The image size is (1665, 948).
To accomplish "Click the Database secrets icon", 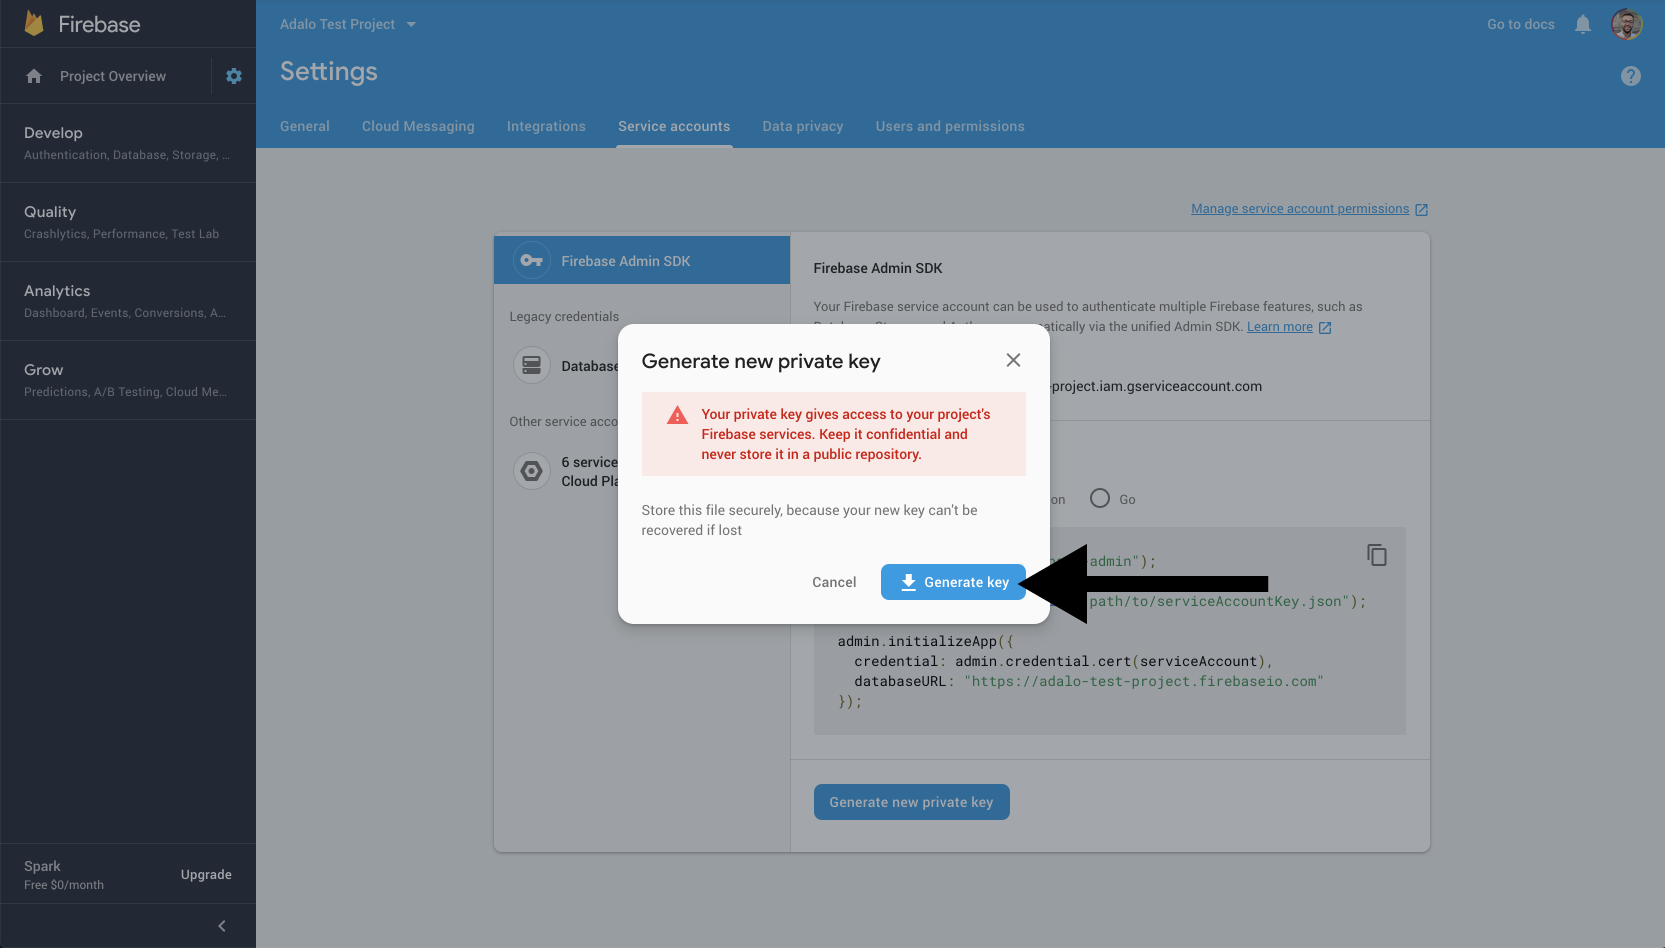I will (x=532, y=366).
